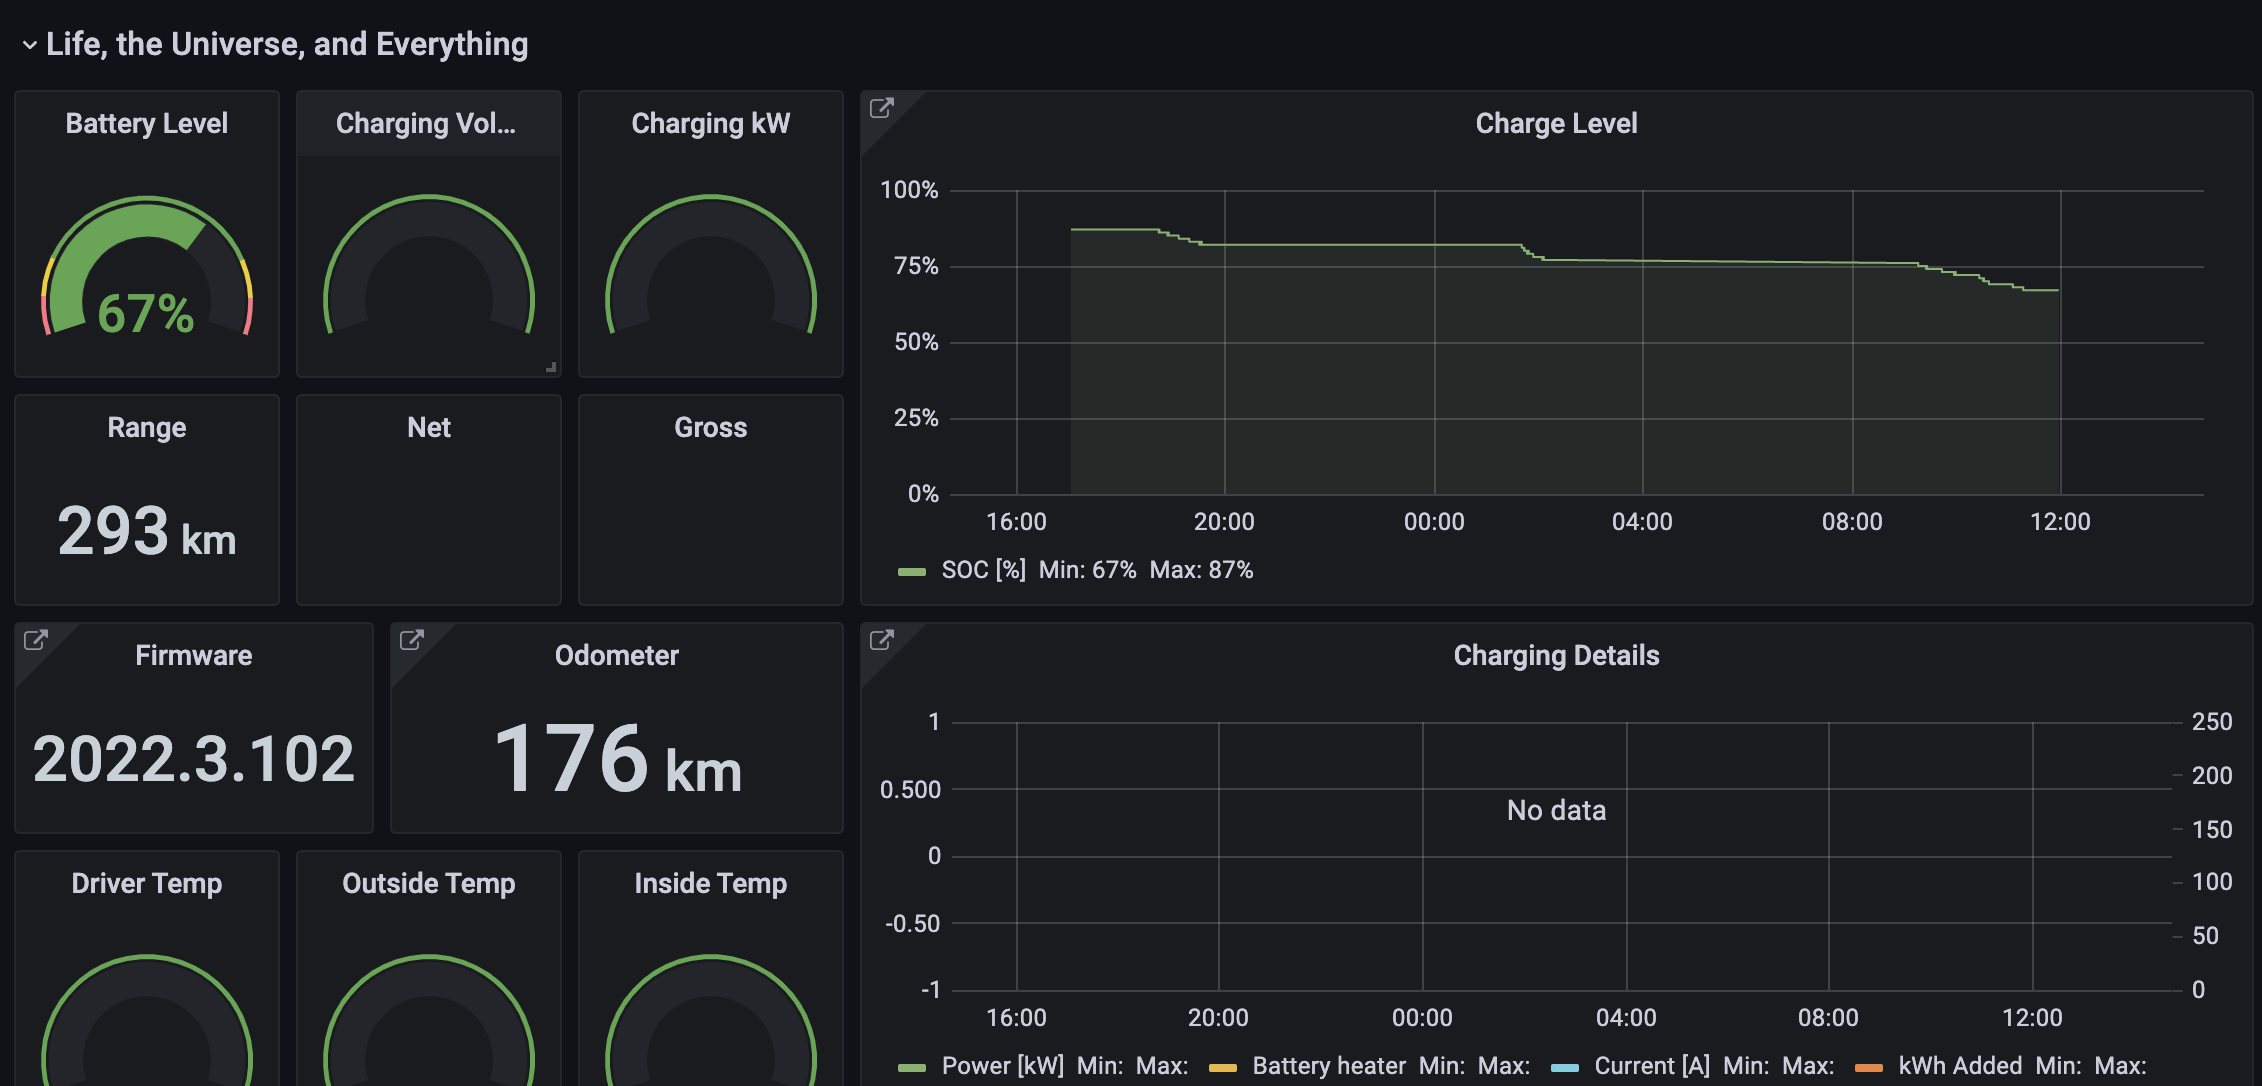
Task: Click the 2022.3.102 firmware version value
Action: 194,759
